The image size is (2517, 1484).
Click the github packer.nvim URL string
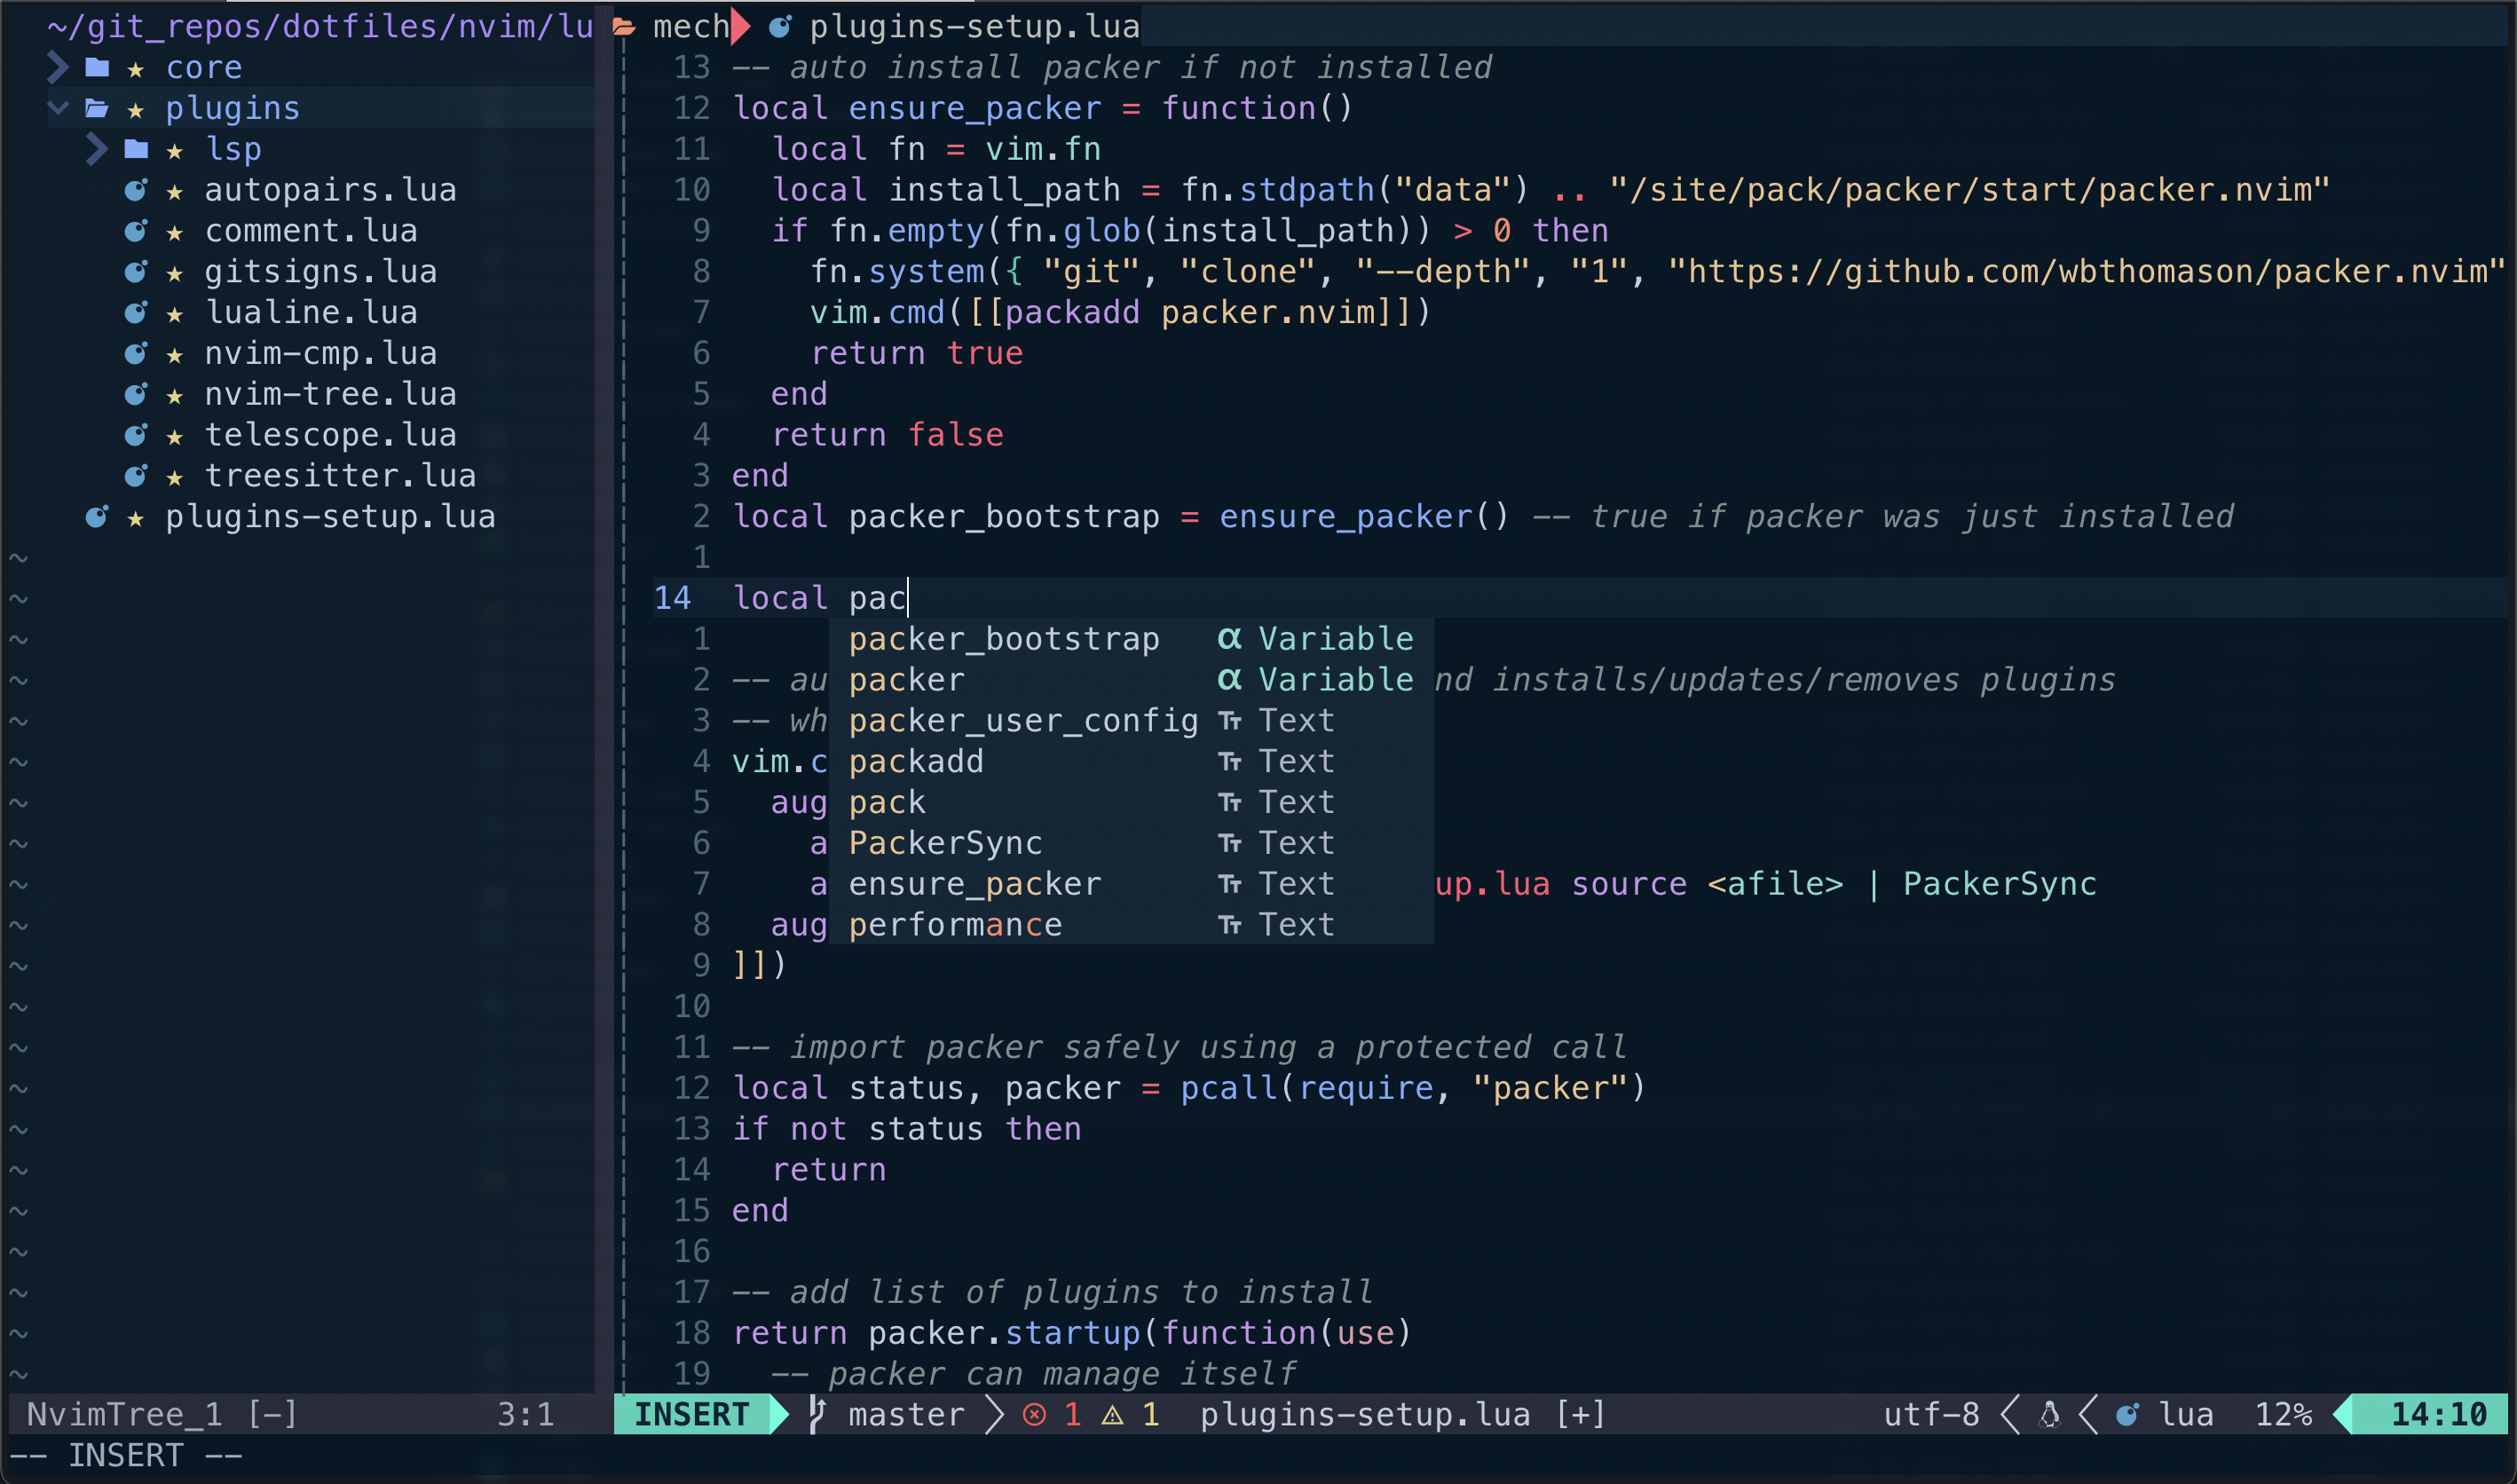click(2087, 272)
